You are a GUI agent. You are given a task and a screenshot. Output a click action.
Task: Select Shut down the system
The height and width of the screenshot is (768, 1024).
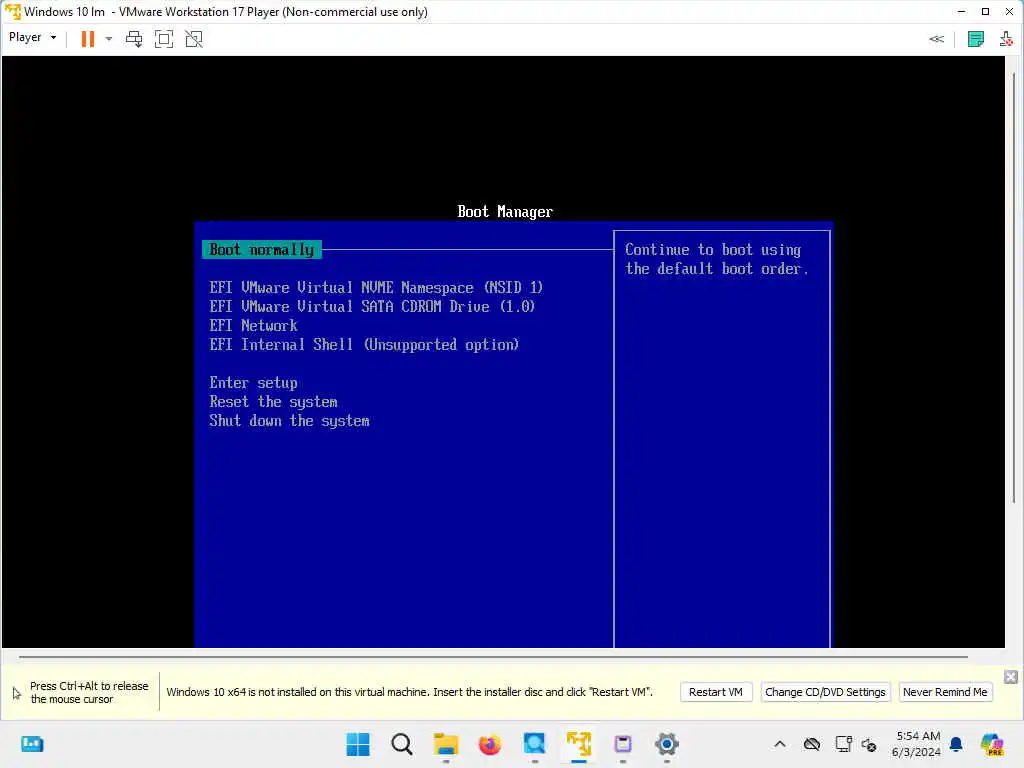click(289, 421)
